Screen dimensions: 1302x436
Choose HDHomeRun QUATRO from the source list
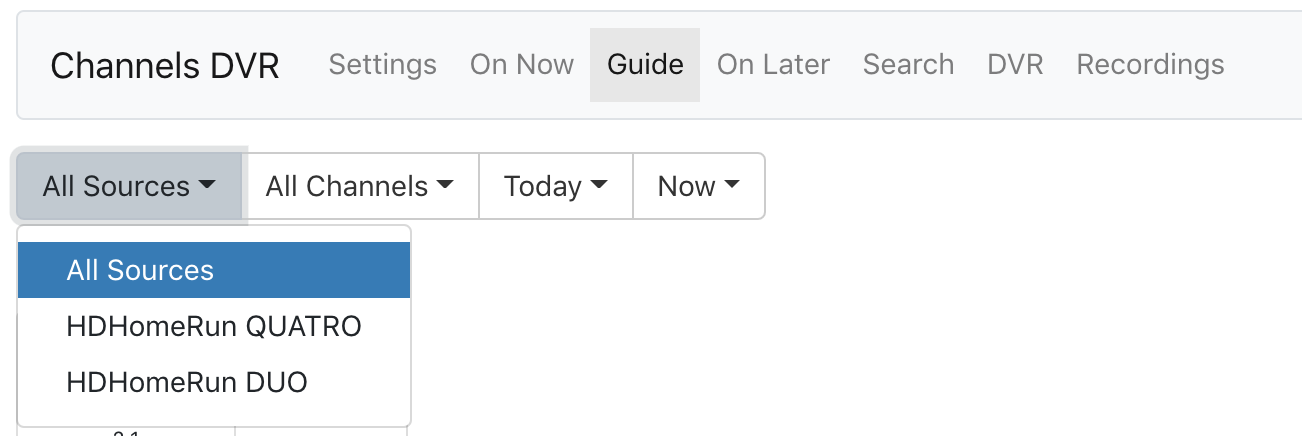(214, 326)
